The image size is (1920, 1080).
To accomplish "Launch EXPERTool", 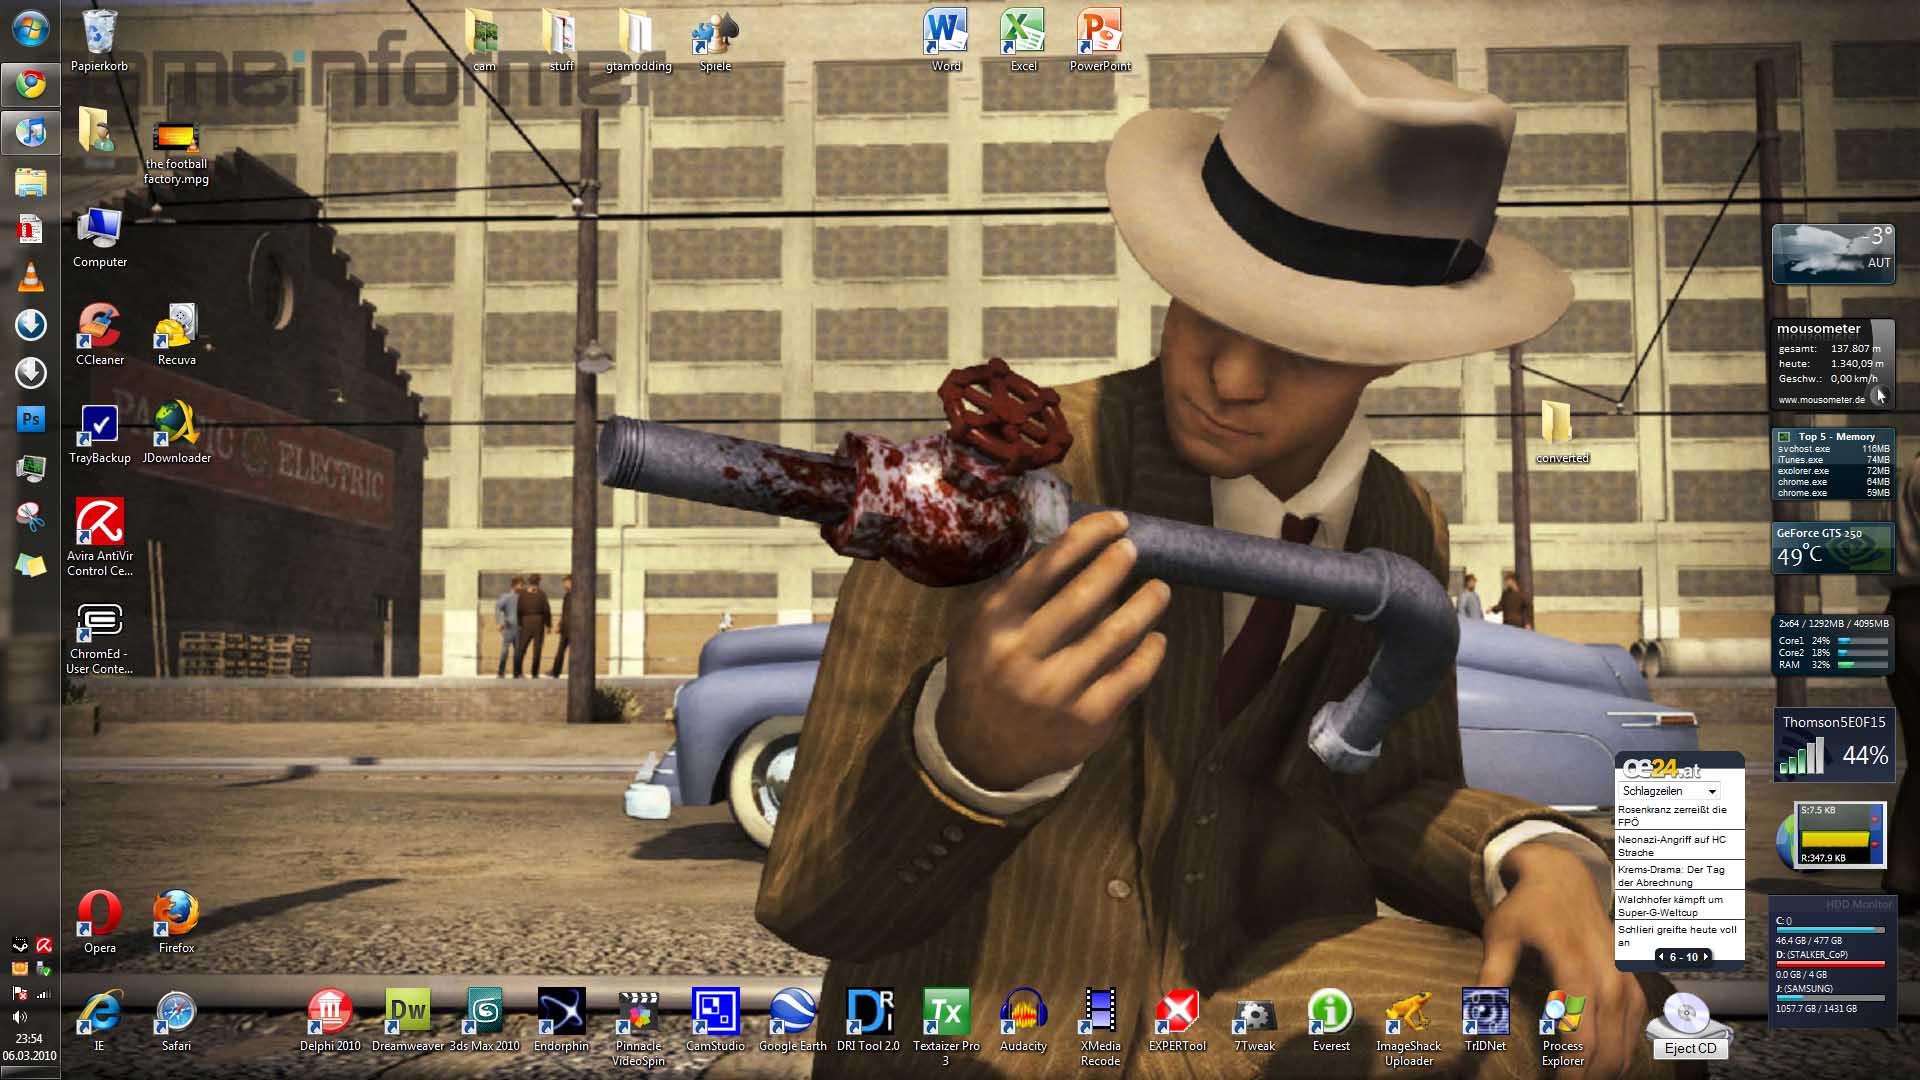I will pyautogui.click(x=1177, y=1020).
